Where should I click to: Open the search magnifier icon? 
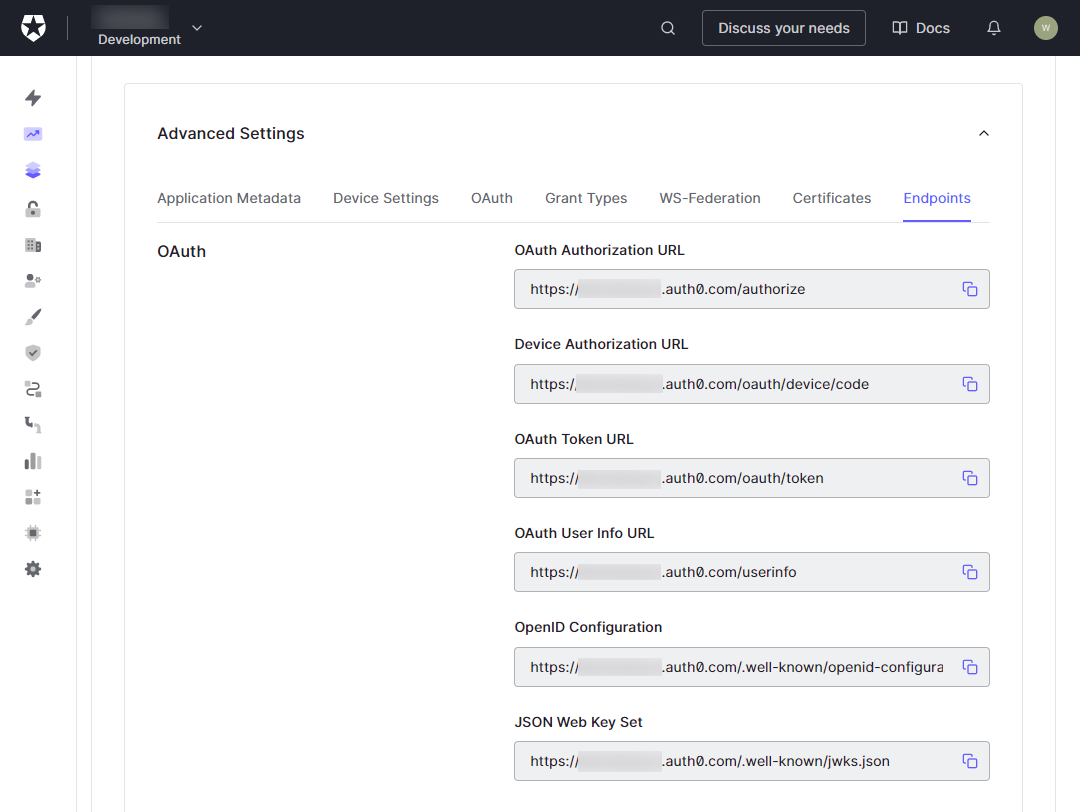pos(667,28)
